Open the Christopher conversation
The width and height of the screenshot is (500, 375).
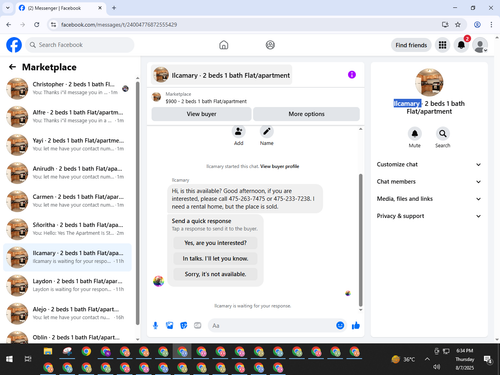[67, 89]
